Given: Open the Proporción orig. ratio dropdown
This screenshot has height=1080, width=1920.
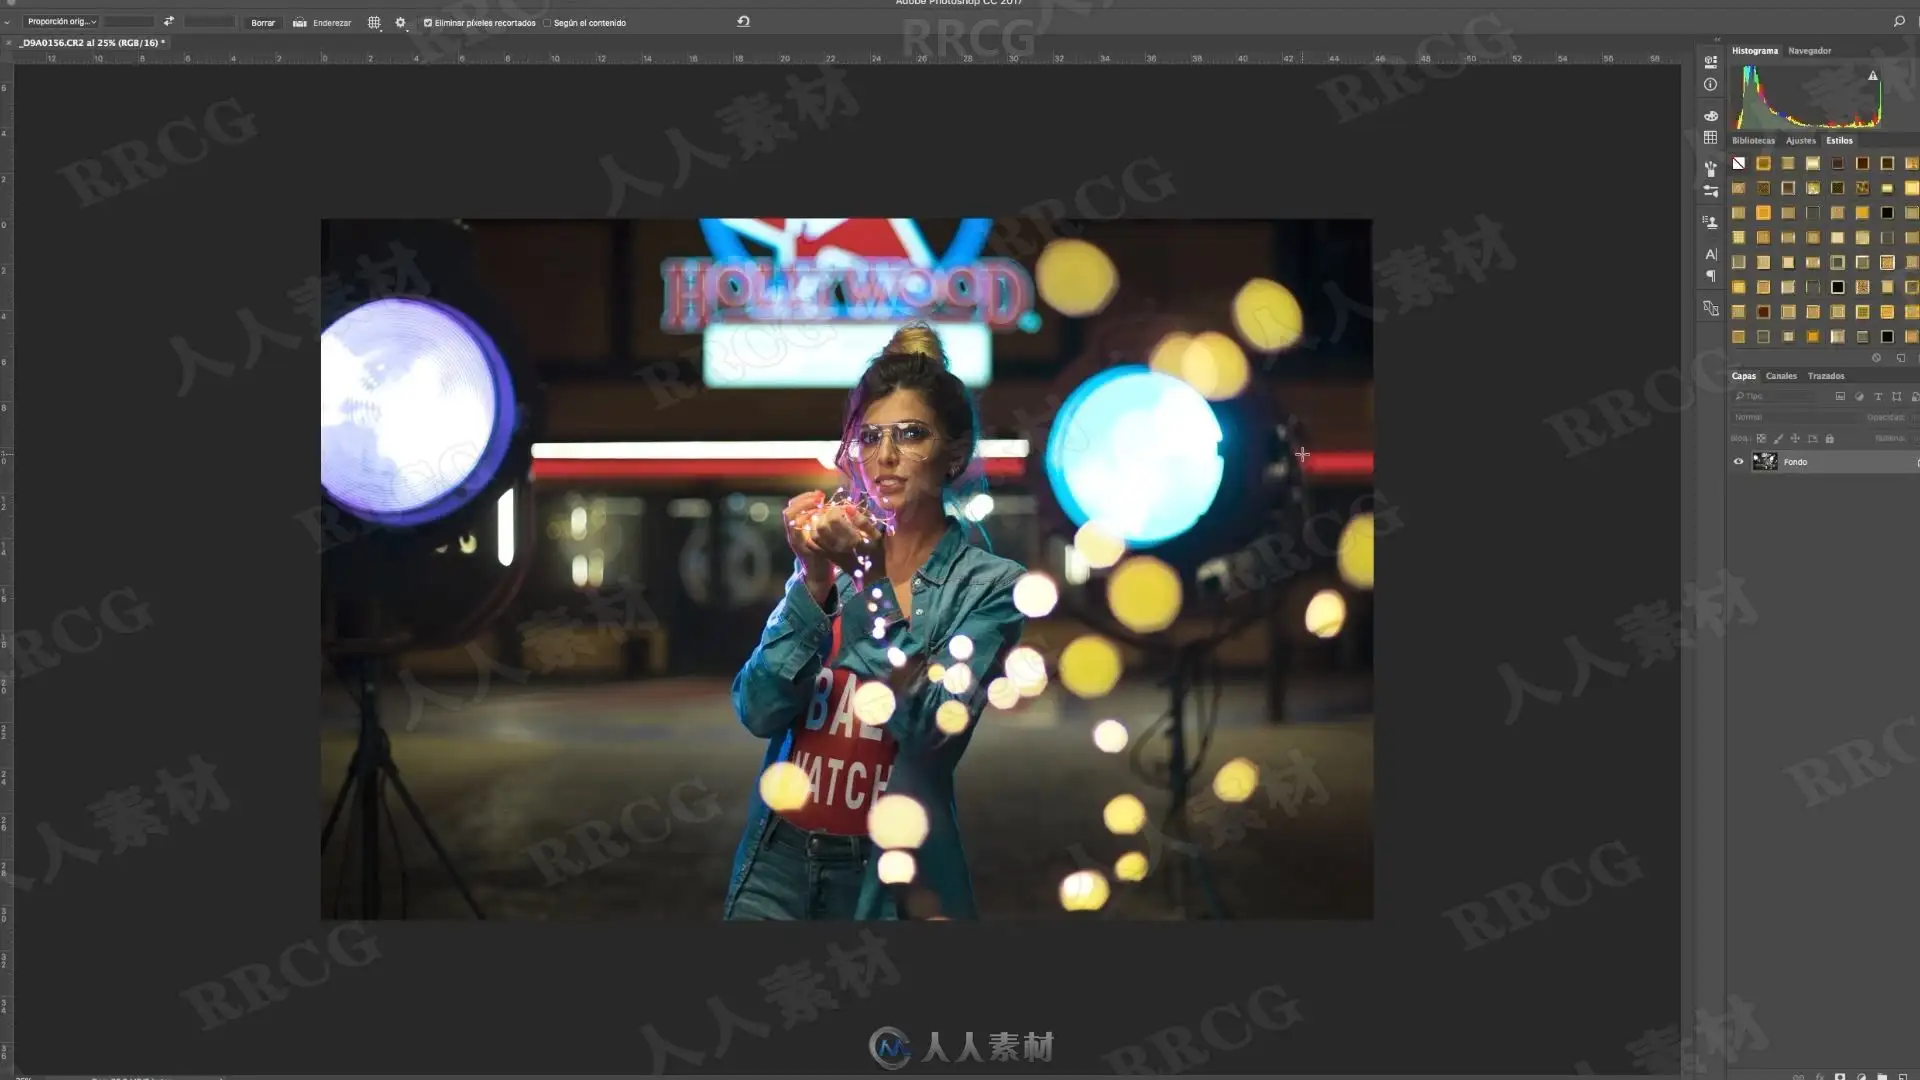Looking at the screenshot, I should tap(61, 21).
